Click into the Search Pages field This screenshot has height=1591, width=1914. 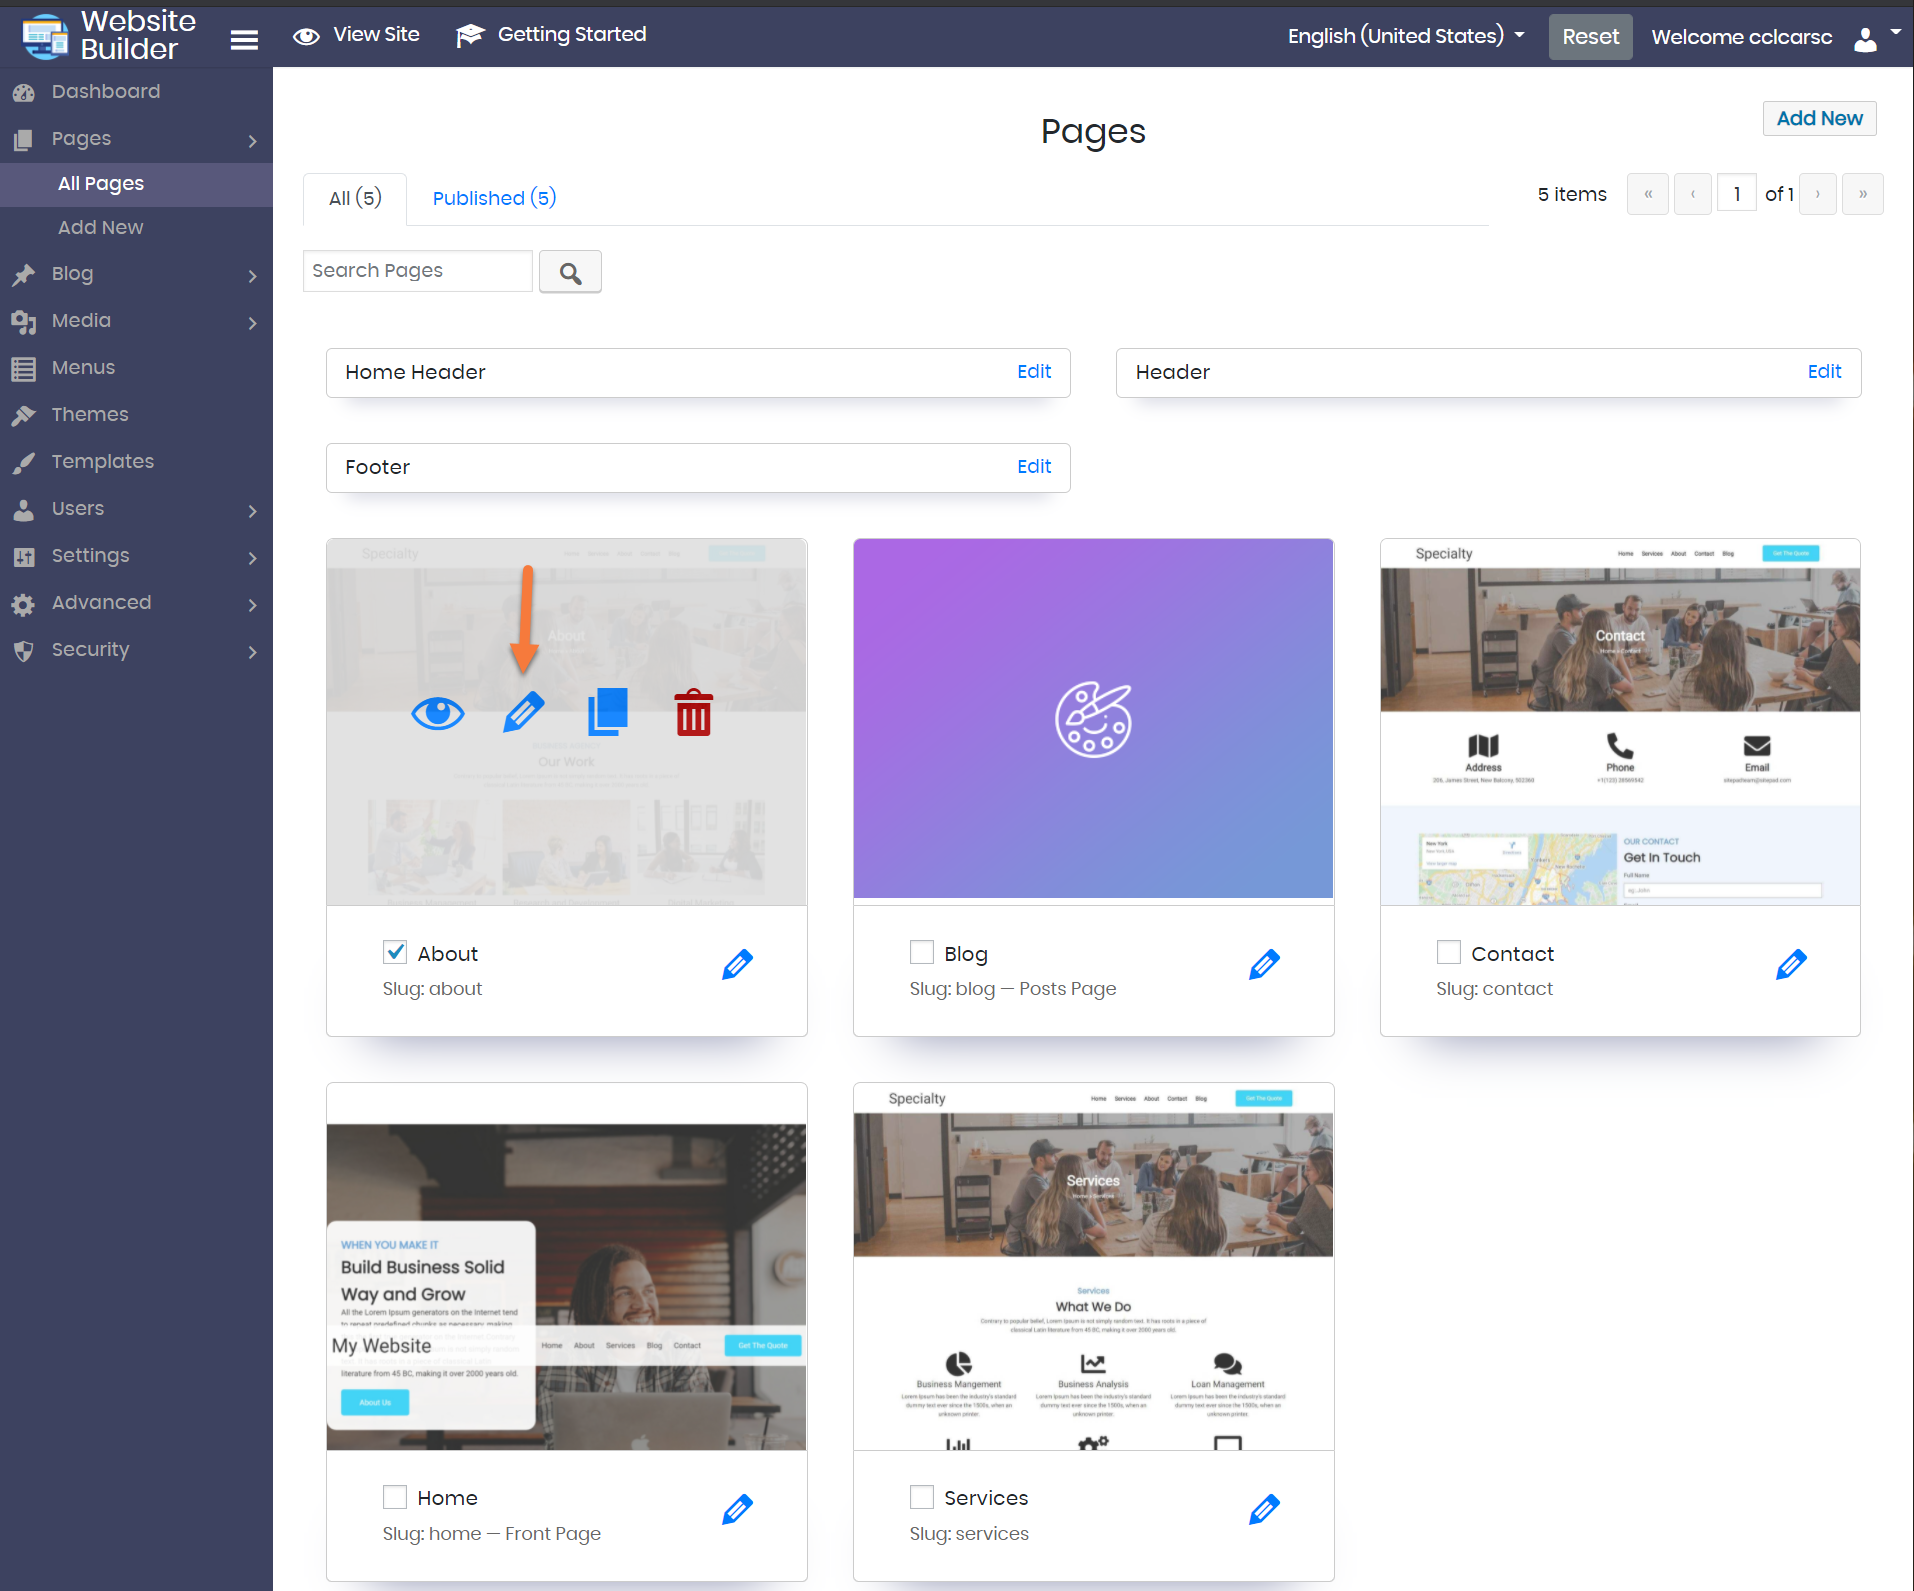coord(417,271)
